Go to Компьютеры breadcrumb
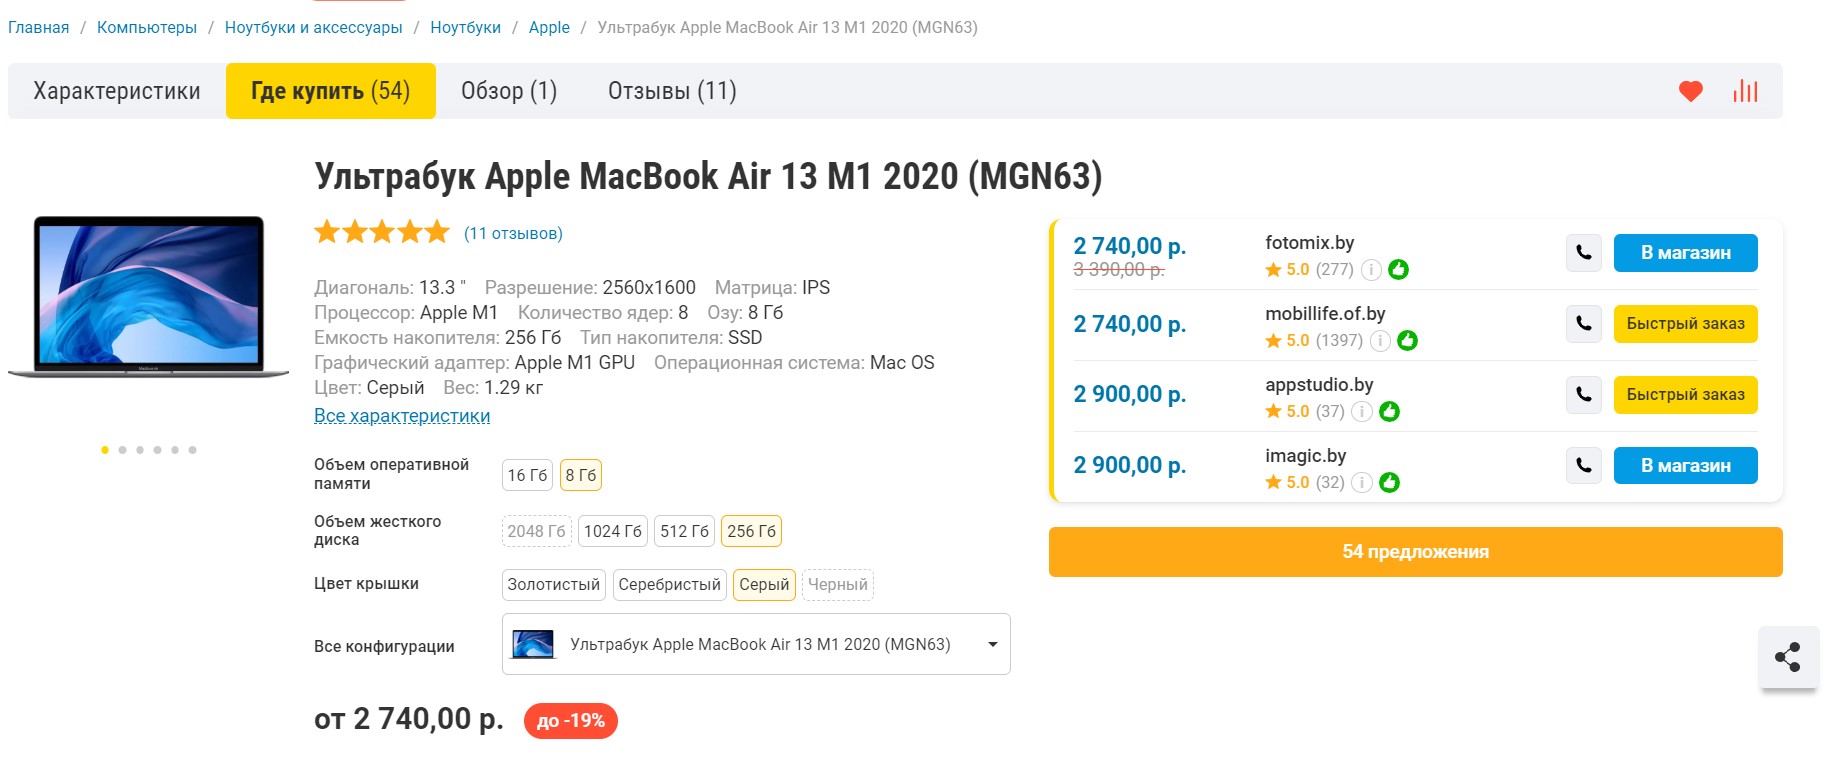 point(147,27)
